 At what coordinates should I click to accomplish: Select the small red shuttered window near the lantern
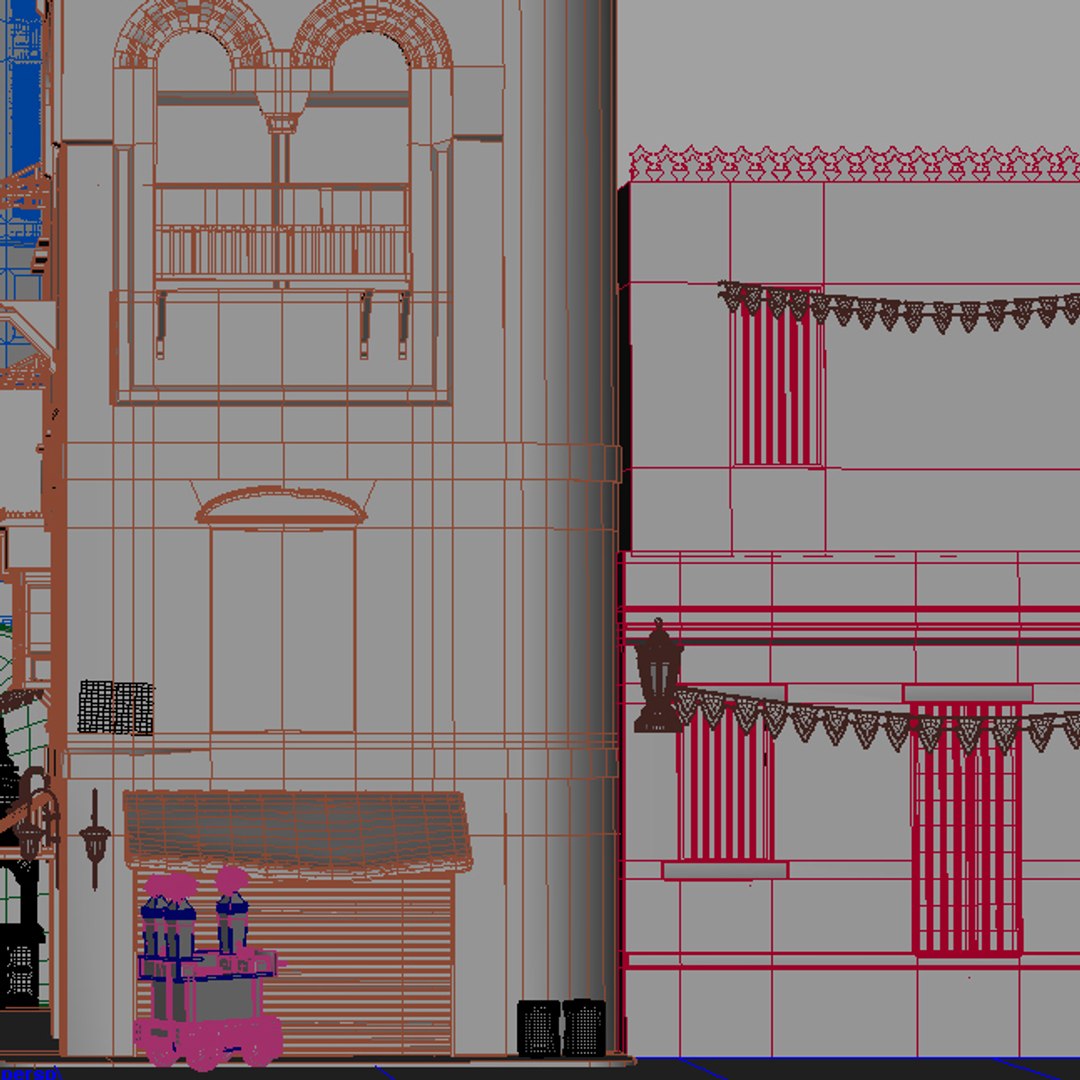725,785
